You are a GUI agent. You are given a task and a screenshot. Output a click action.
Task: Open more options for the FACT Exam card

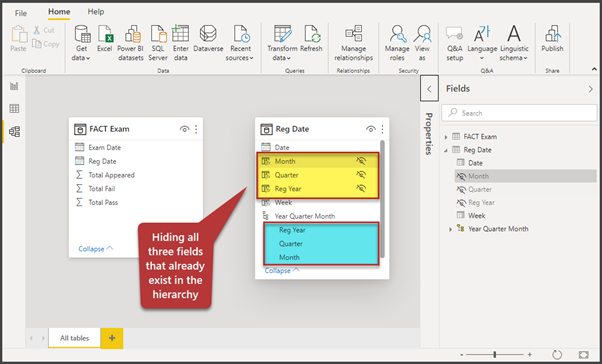point(196,129)
